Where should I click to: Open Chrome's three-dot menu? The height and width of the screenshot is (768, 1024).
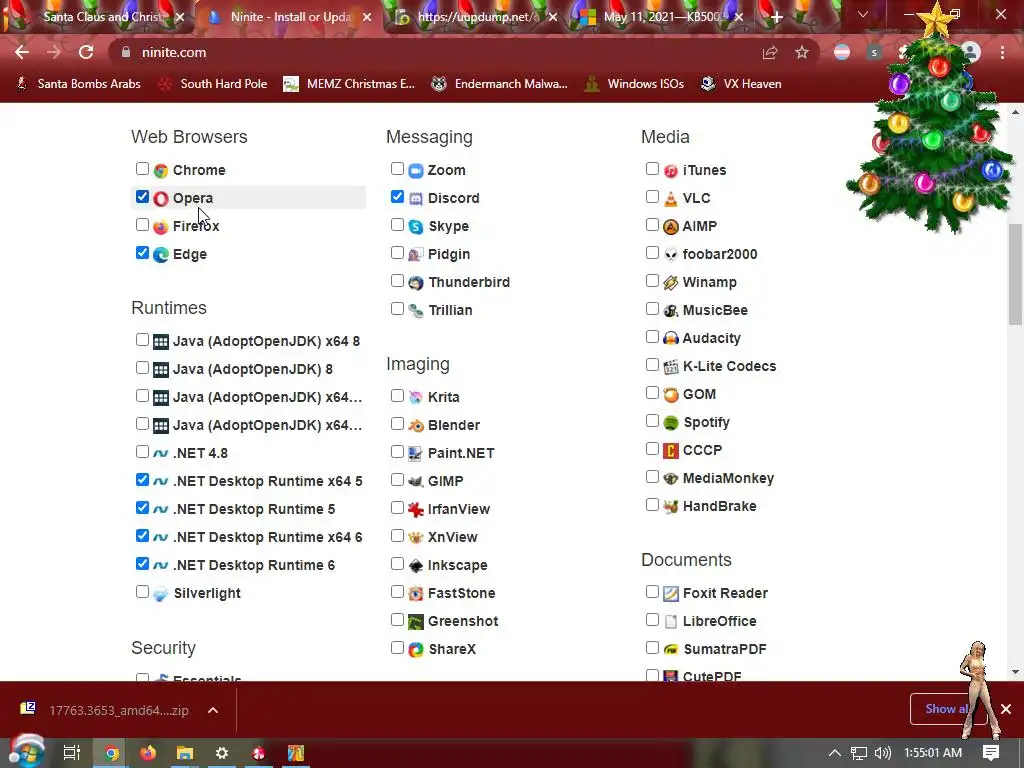pos(1002,52)
